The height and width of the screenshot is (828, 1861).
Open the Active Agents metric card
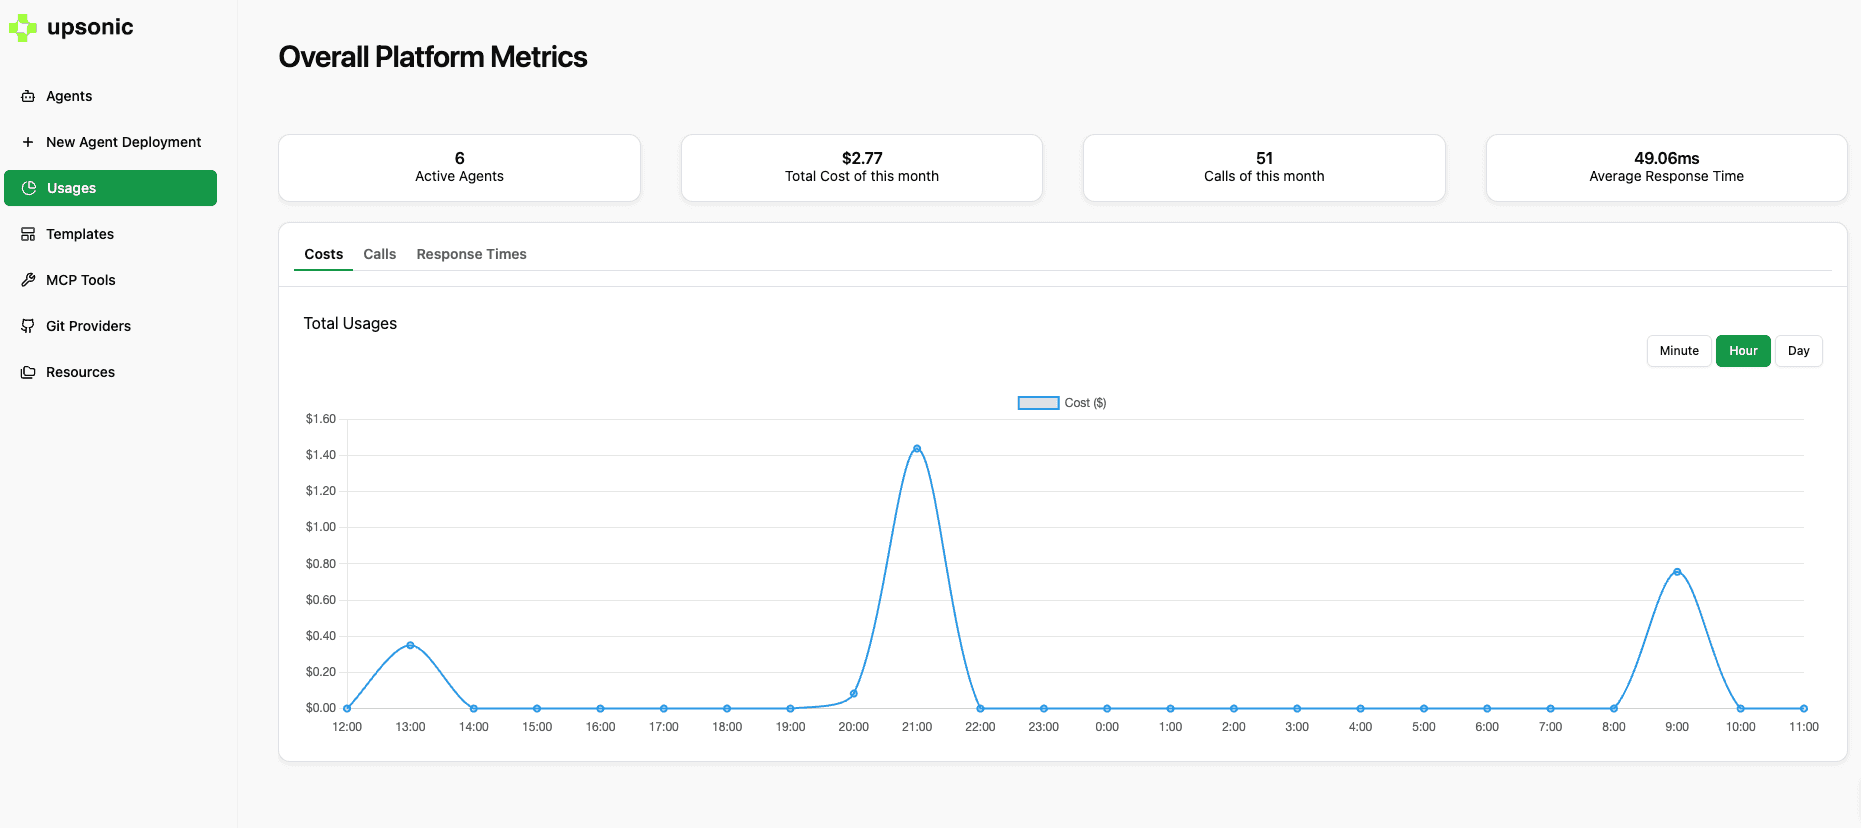460,168
